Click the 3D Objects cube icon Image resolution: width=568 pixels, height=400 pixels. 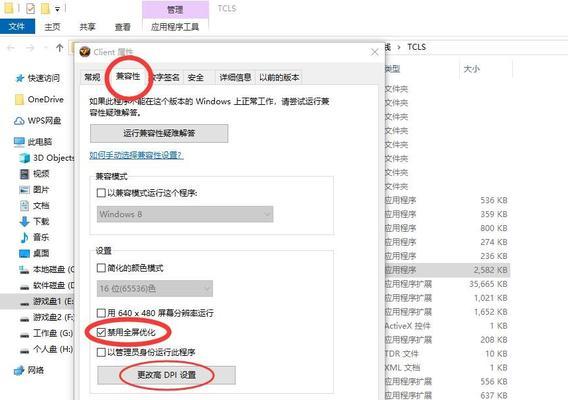point(25,158)
